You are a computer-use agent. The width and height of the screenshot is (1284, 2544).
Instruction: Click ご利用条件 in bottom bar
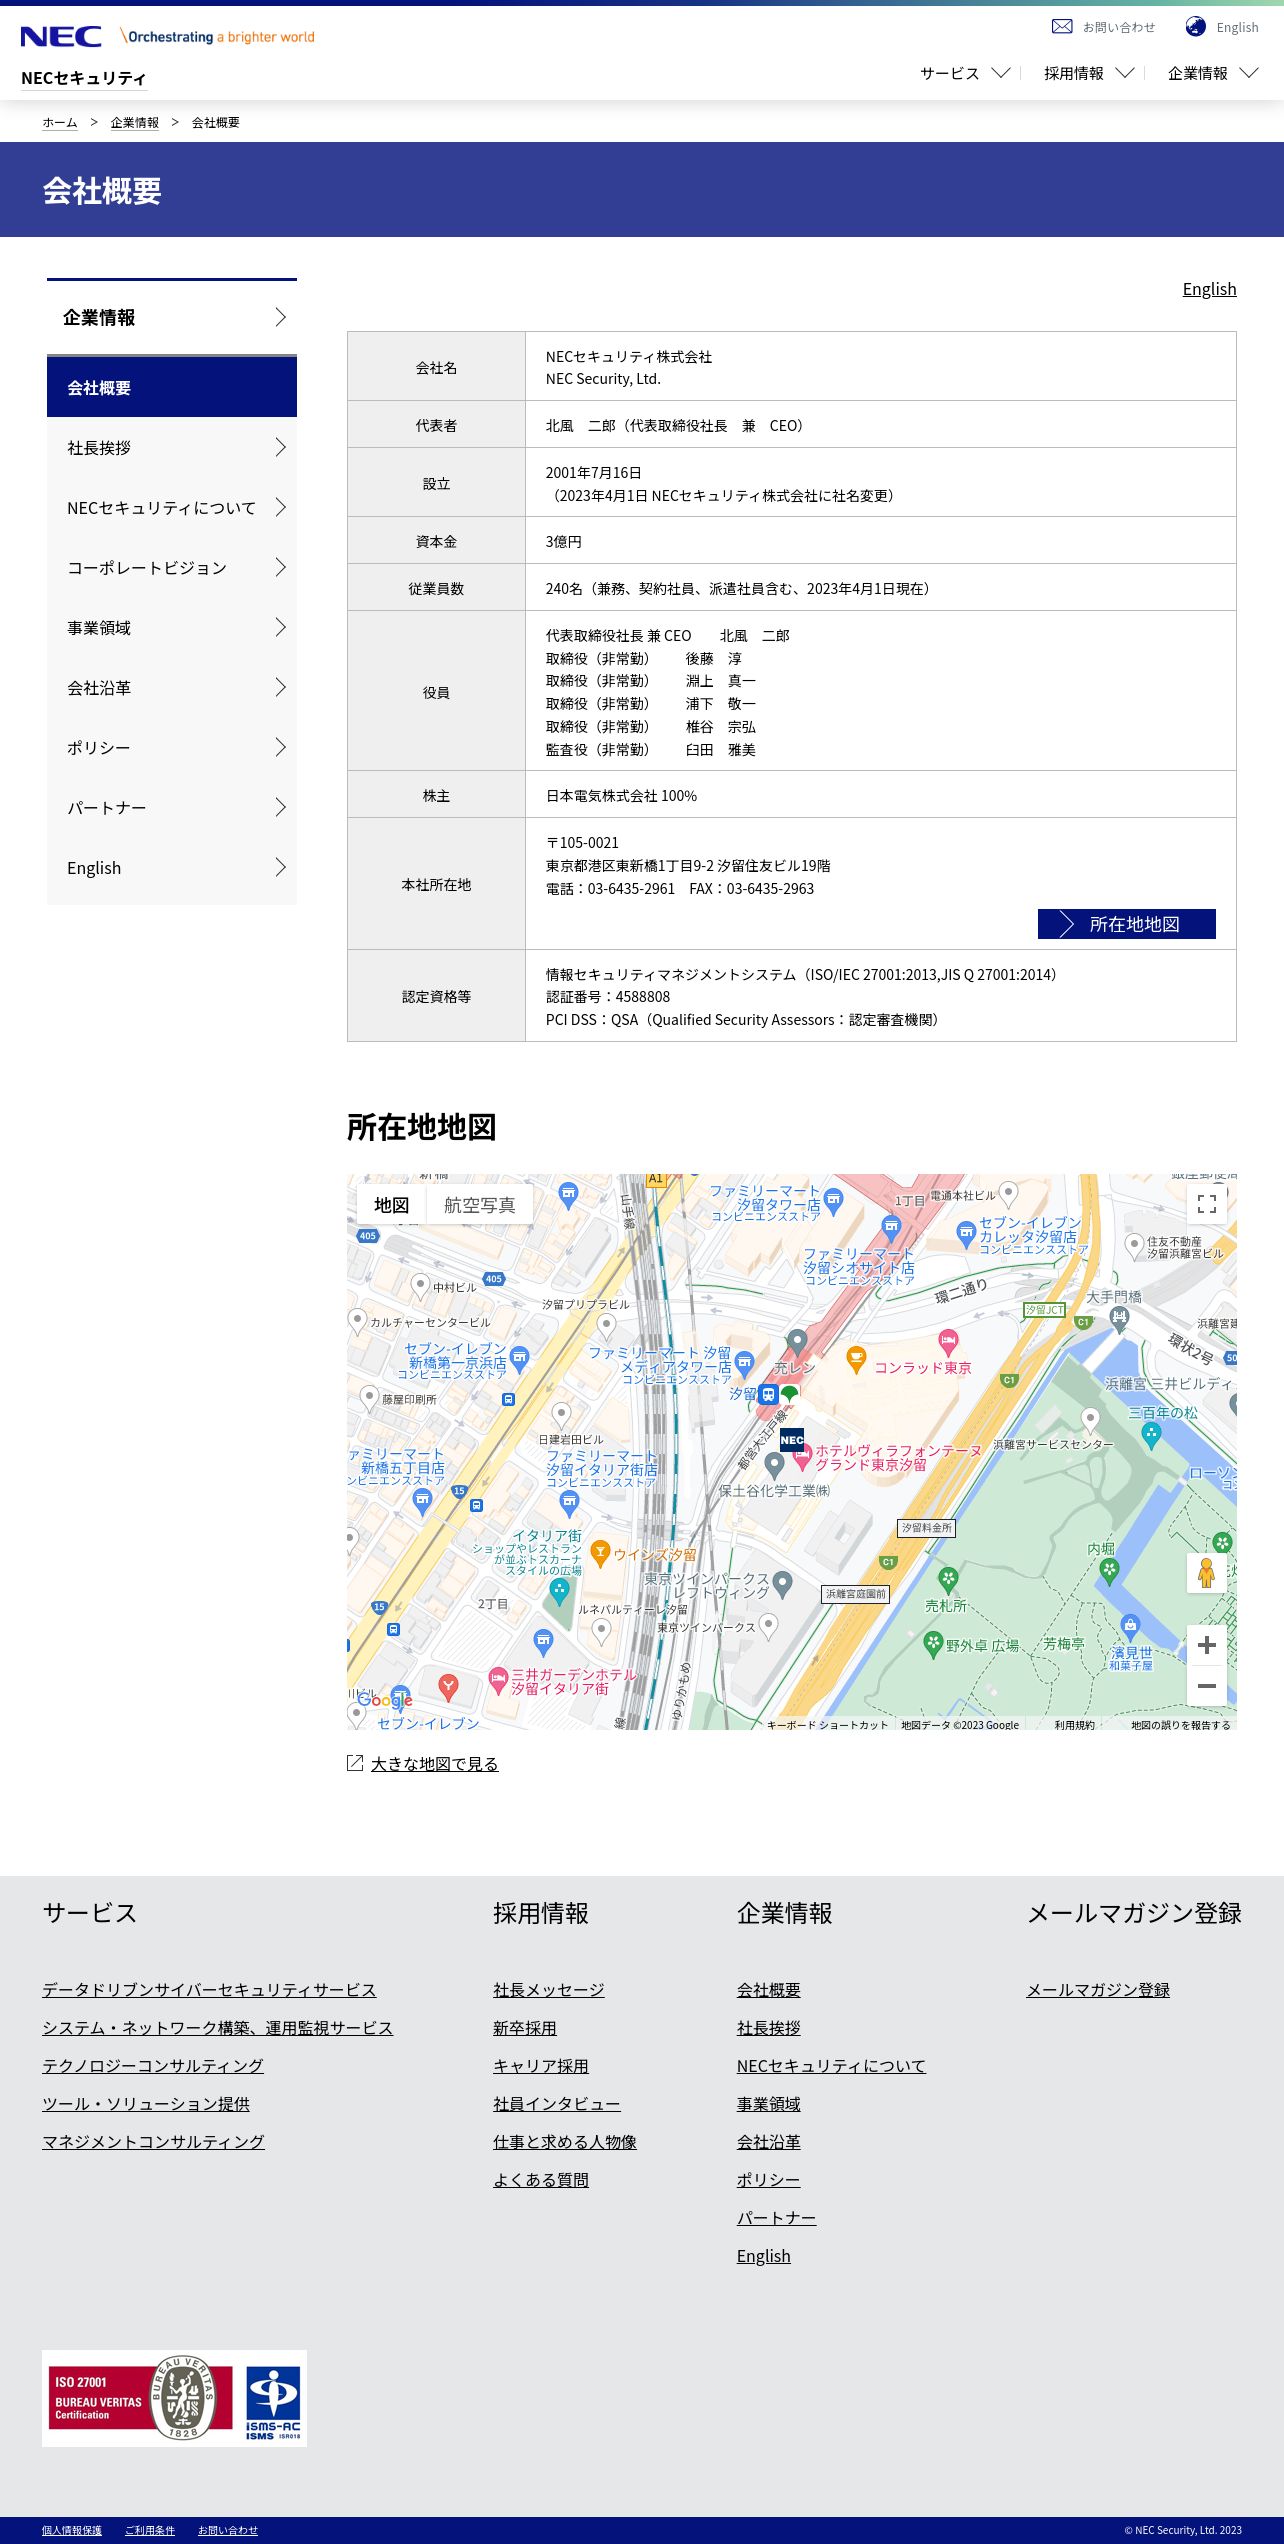point(150,2530)
